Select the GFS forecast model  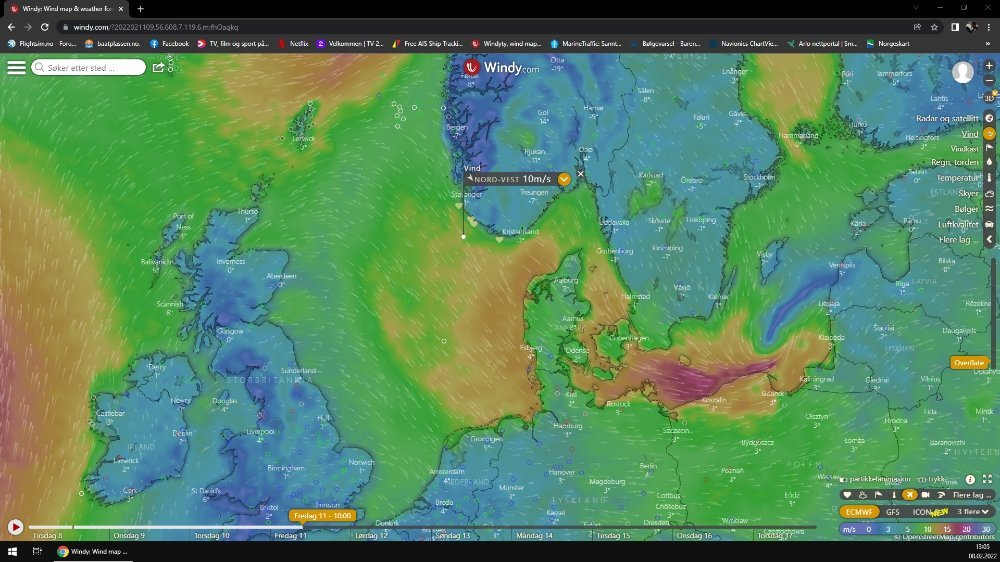point(892,512)
